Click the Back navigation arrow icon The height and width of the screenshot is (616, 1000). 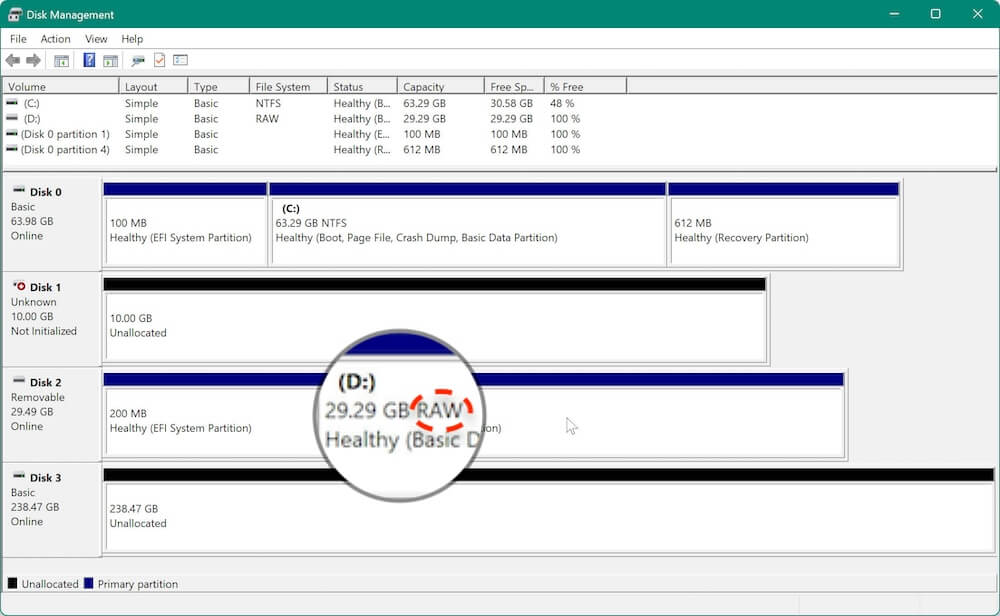coord(12,60)
